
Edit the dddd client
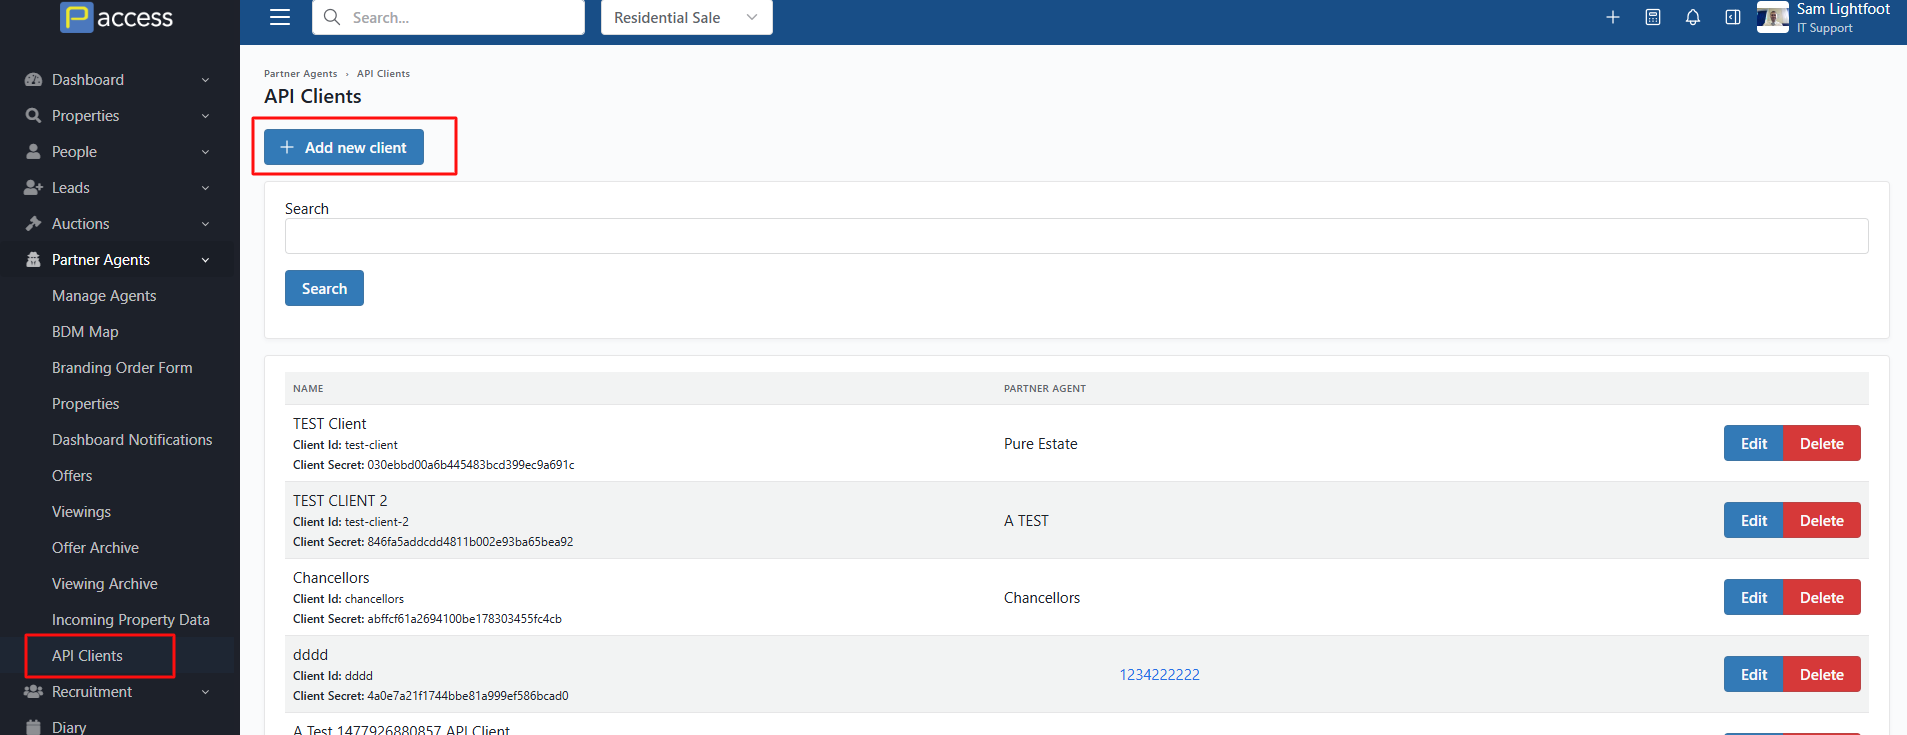(x=1754, y=674)
